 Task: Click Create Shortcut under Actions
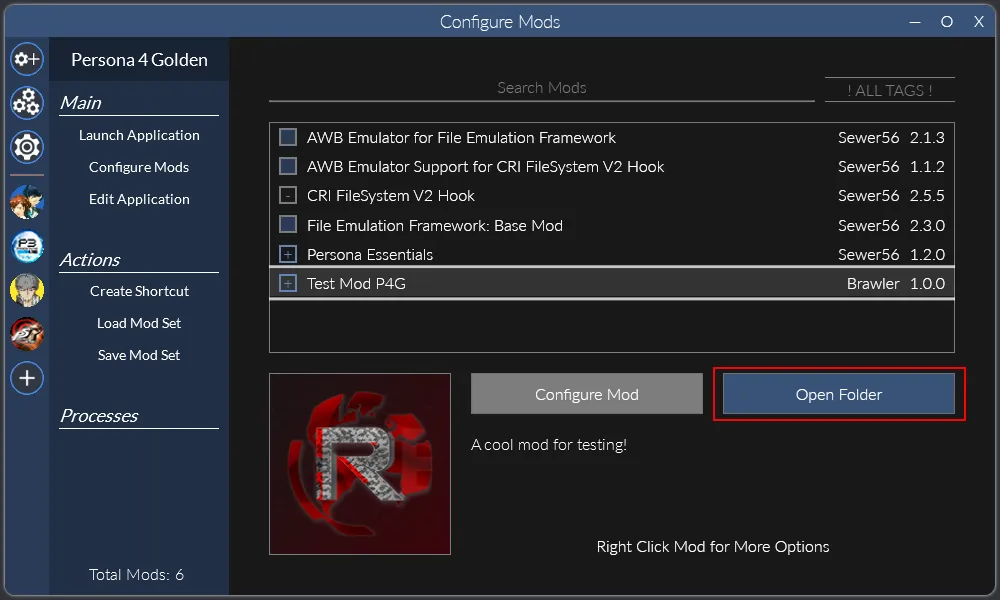click(x=139, y=291)
